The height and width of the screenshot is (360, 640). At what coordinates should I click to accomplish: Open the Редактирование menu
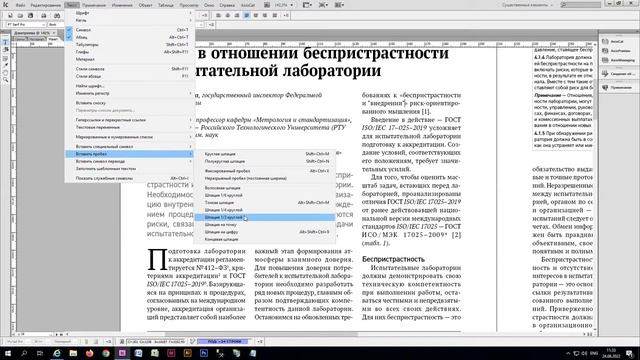point(46,5)
